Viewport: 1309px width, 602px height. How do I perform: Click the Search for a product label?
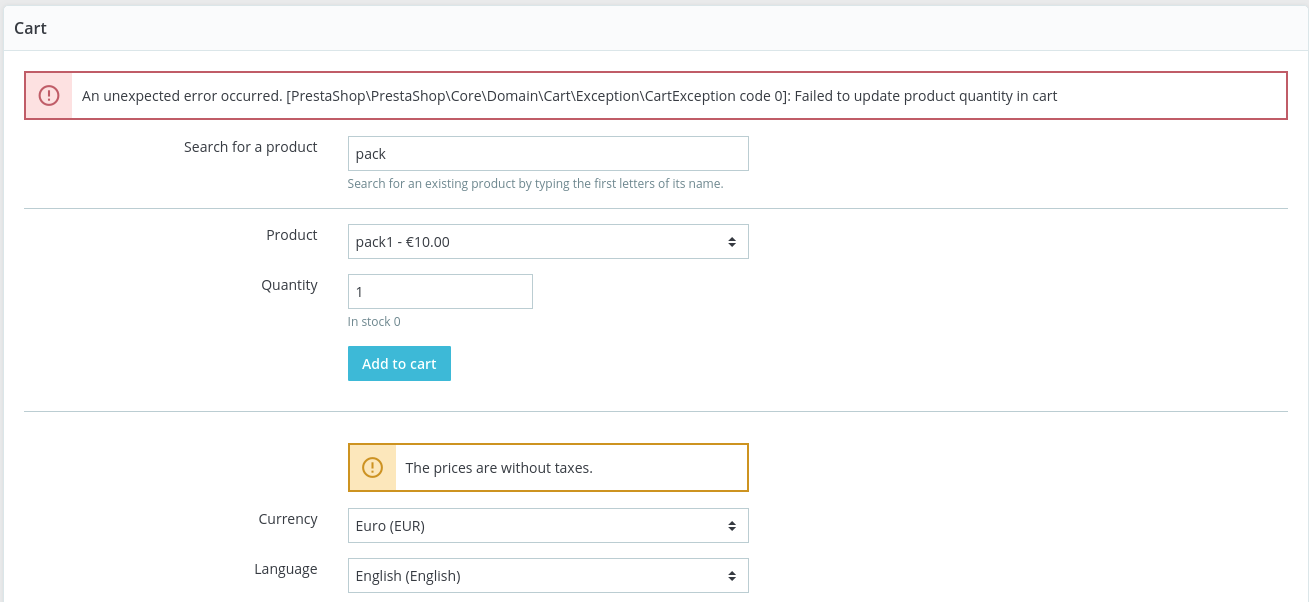pos(250,146)
